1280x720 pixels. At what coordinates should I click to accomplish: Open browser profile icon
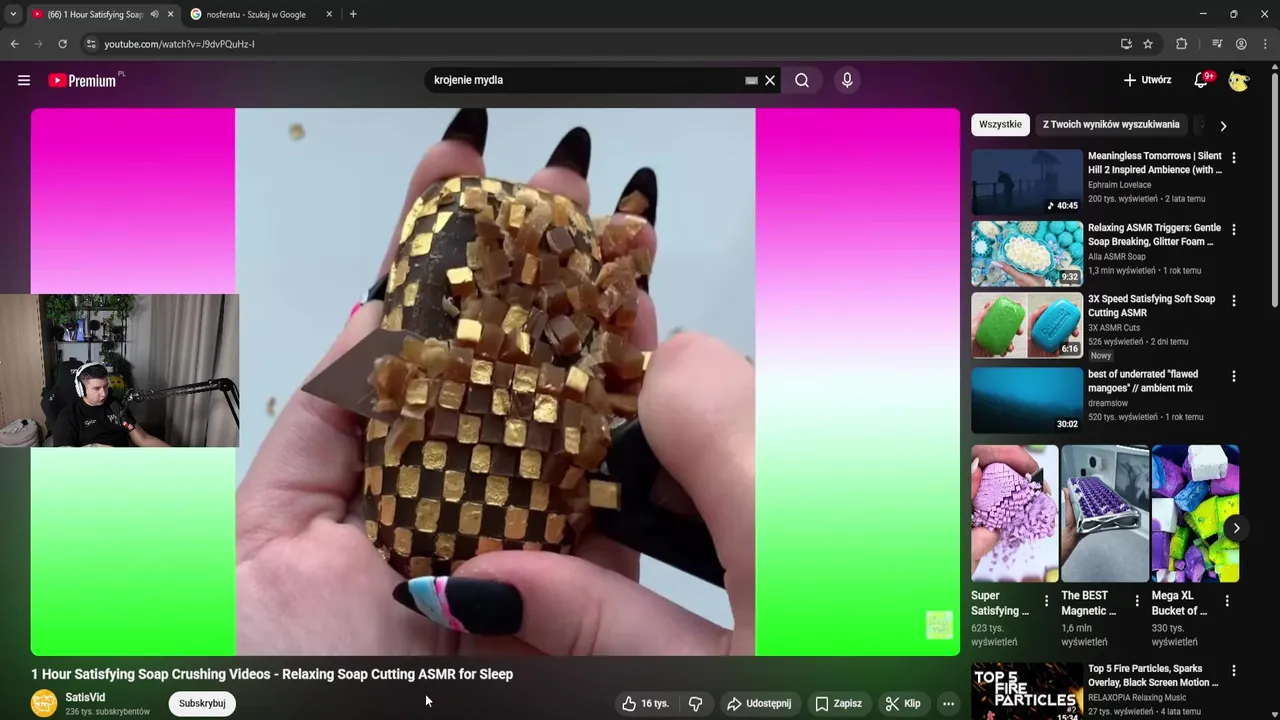(x=1241, y=44)
